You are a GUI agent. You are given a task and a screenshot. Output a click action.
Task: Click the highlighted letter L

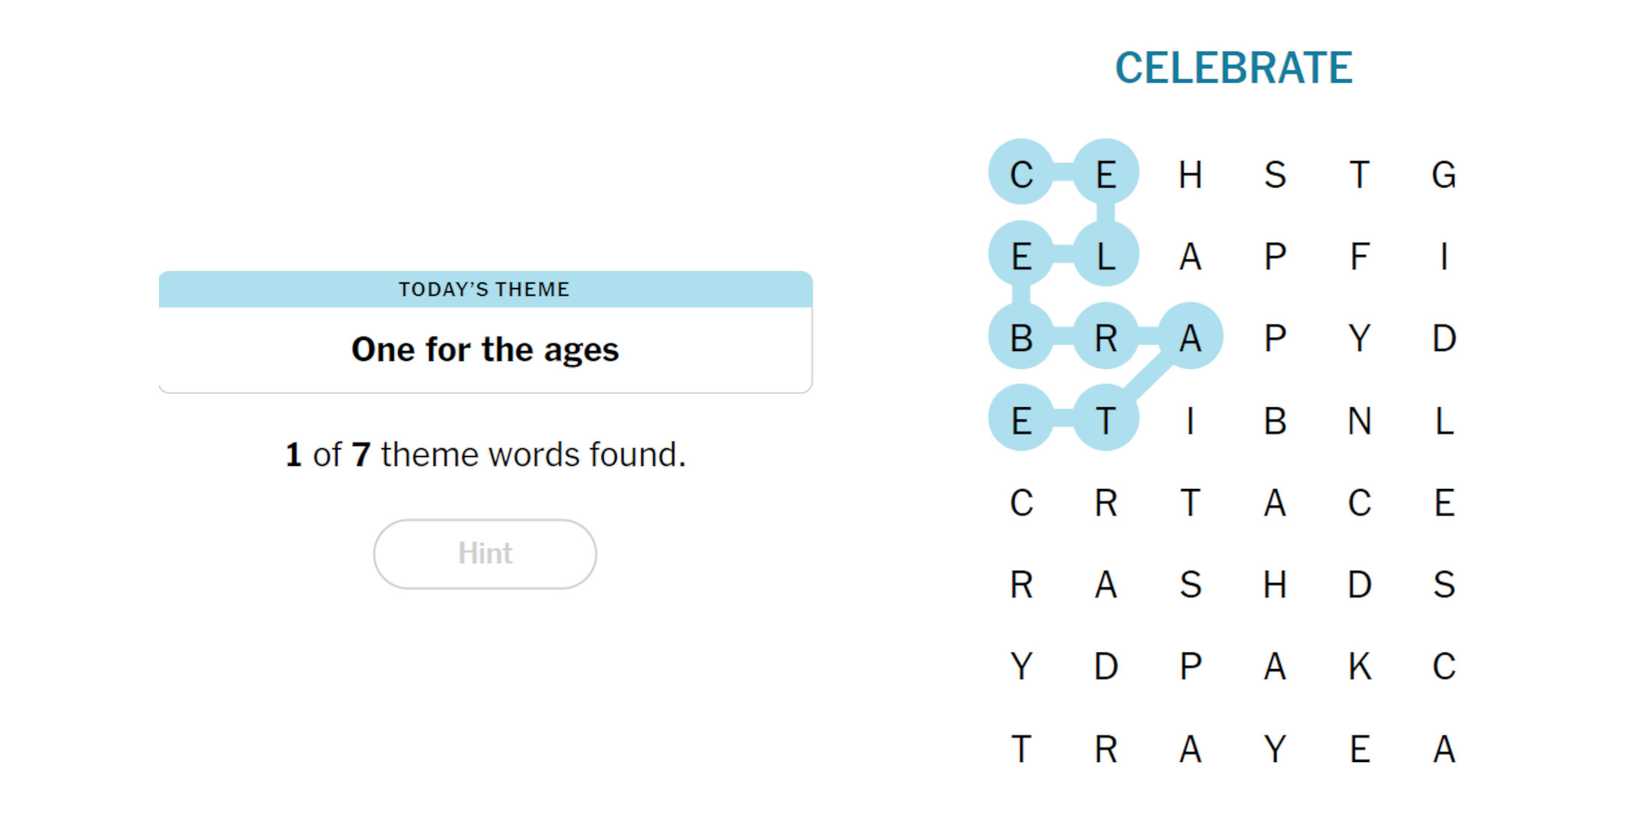(x=1105, y=257)
